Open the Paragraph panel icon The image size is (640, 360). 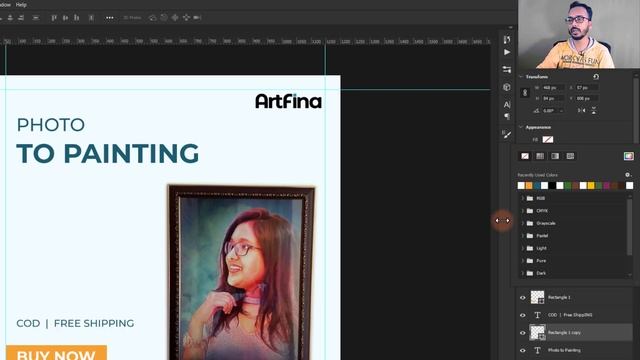click(507, 117)
